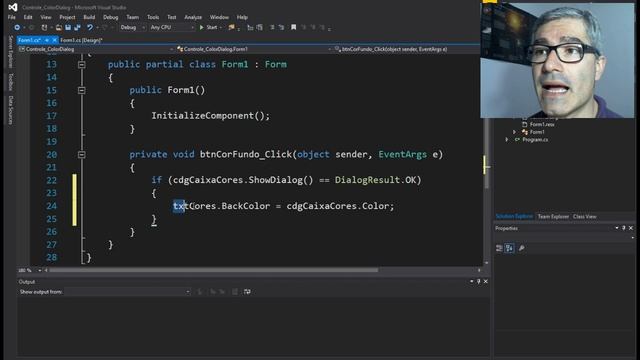Close the Form1.cs tab

click(x=54, y=40)
